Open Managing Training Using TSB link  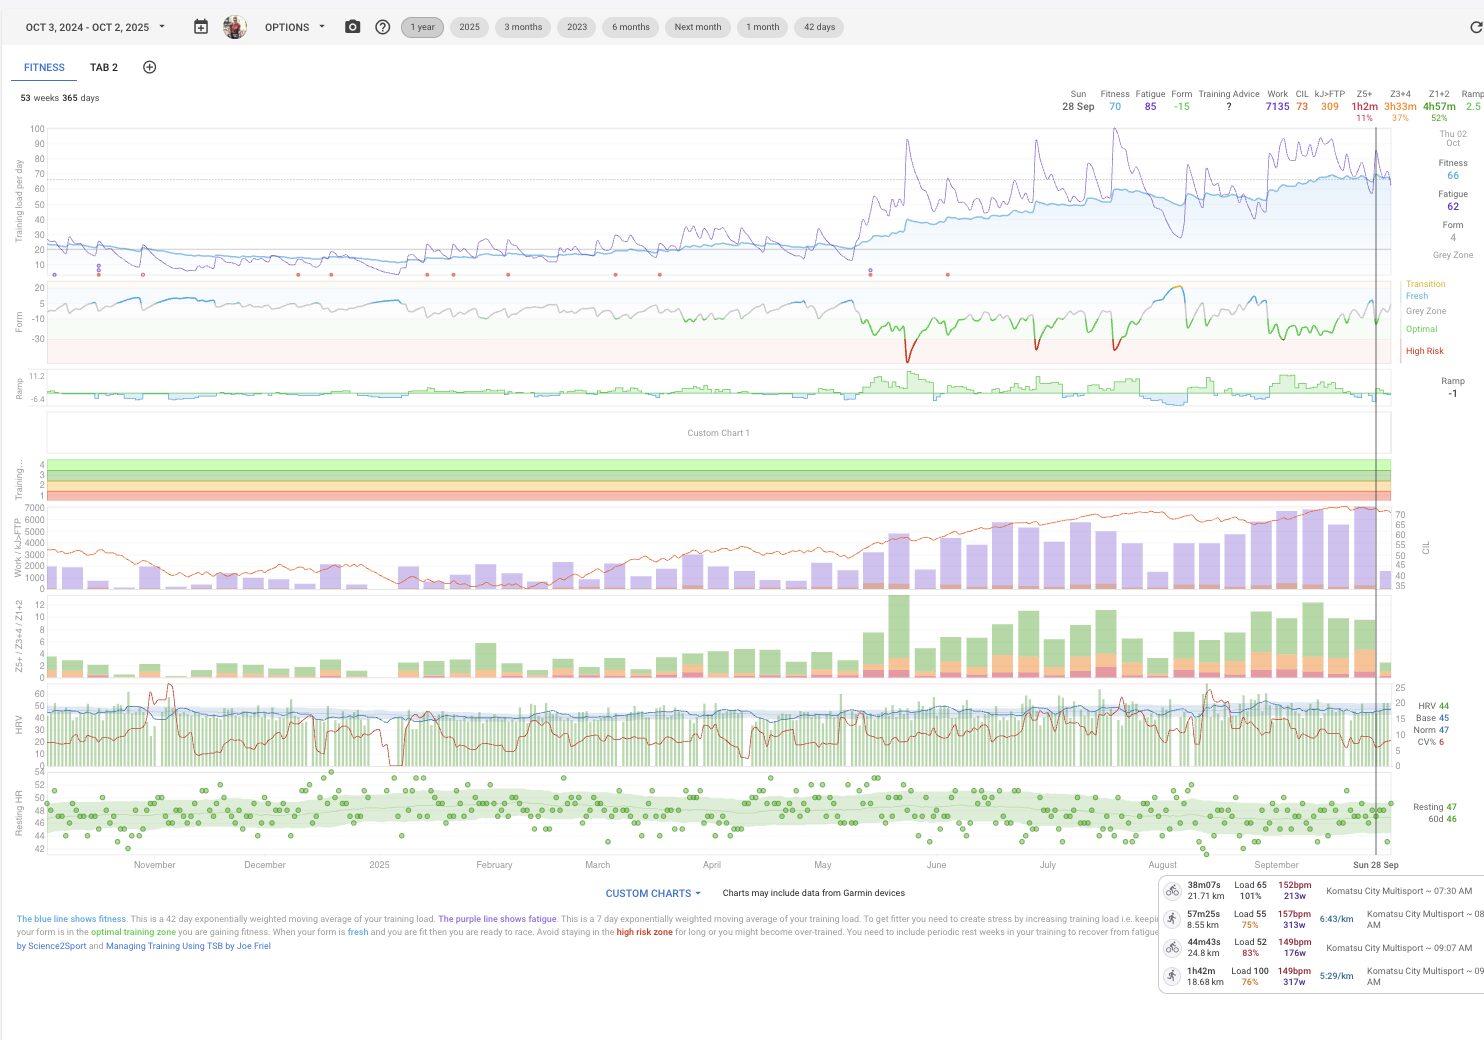tap(188, 946)
